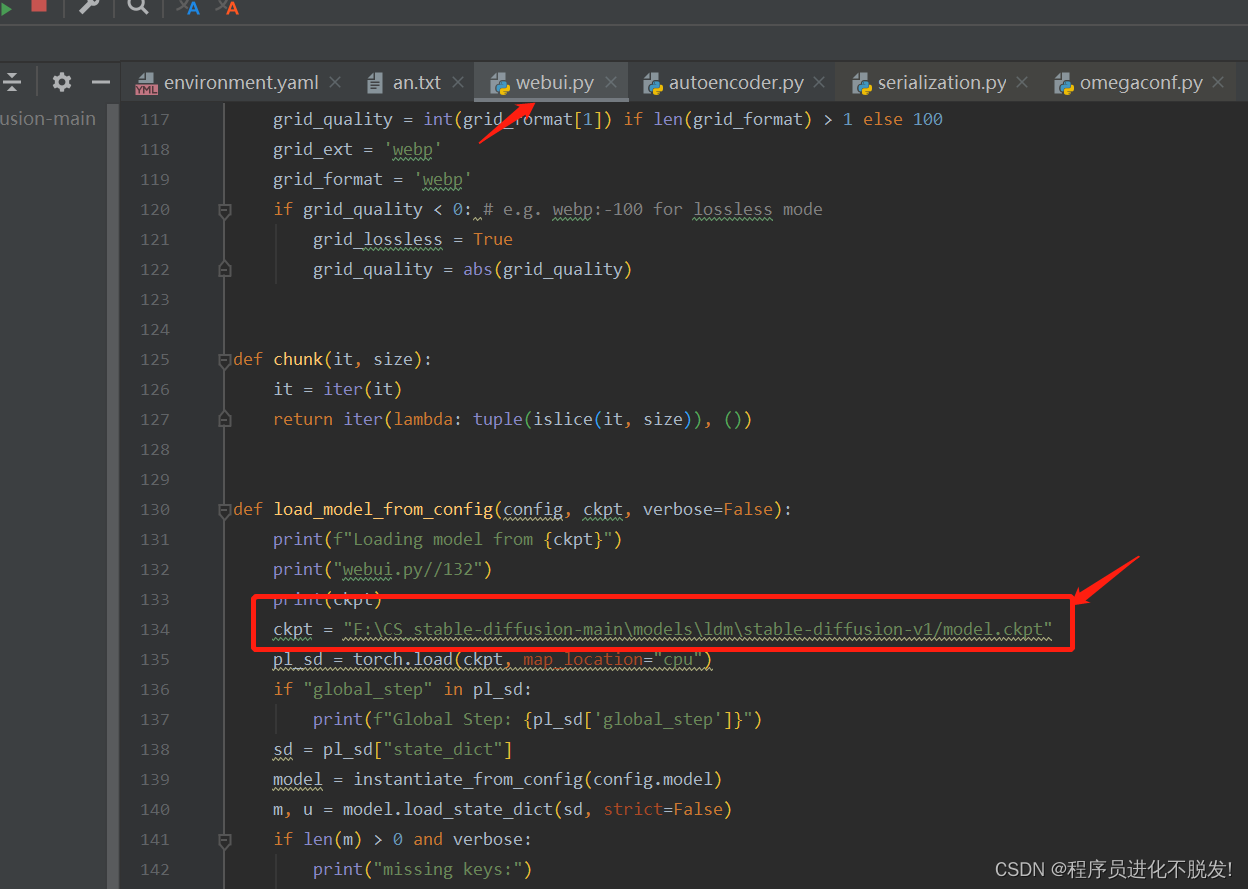Click the red Stop process icon
This screenshot has width=1248, height=889.
[x=39, y=4]
